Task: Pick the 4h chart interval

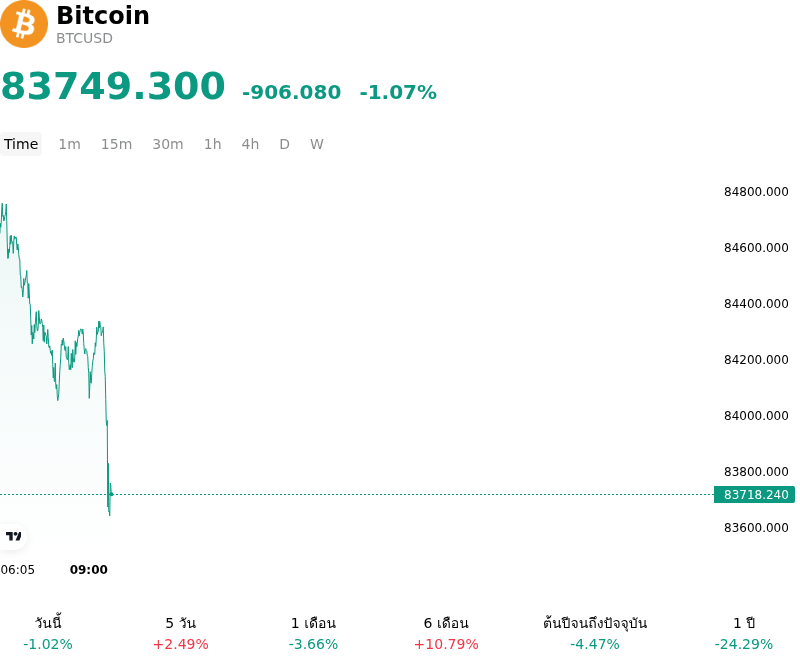Action: point(250,144)
